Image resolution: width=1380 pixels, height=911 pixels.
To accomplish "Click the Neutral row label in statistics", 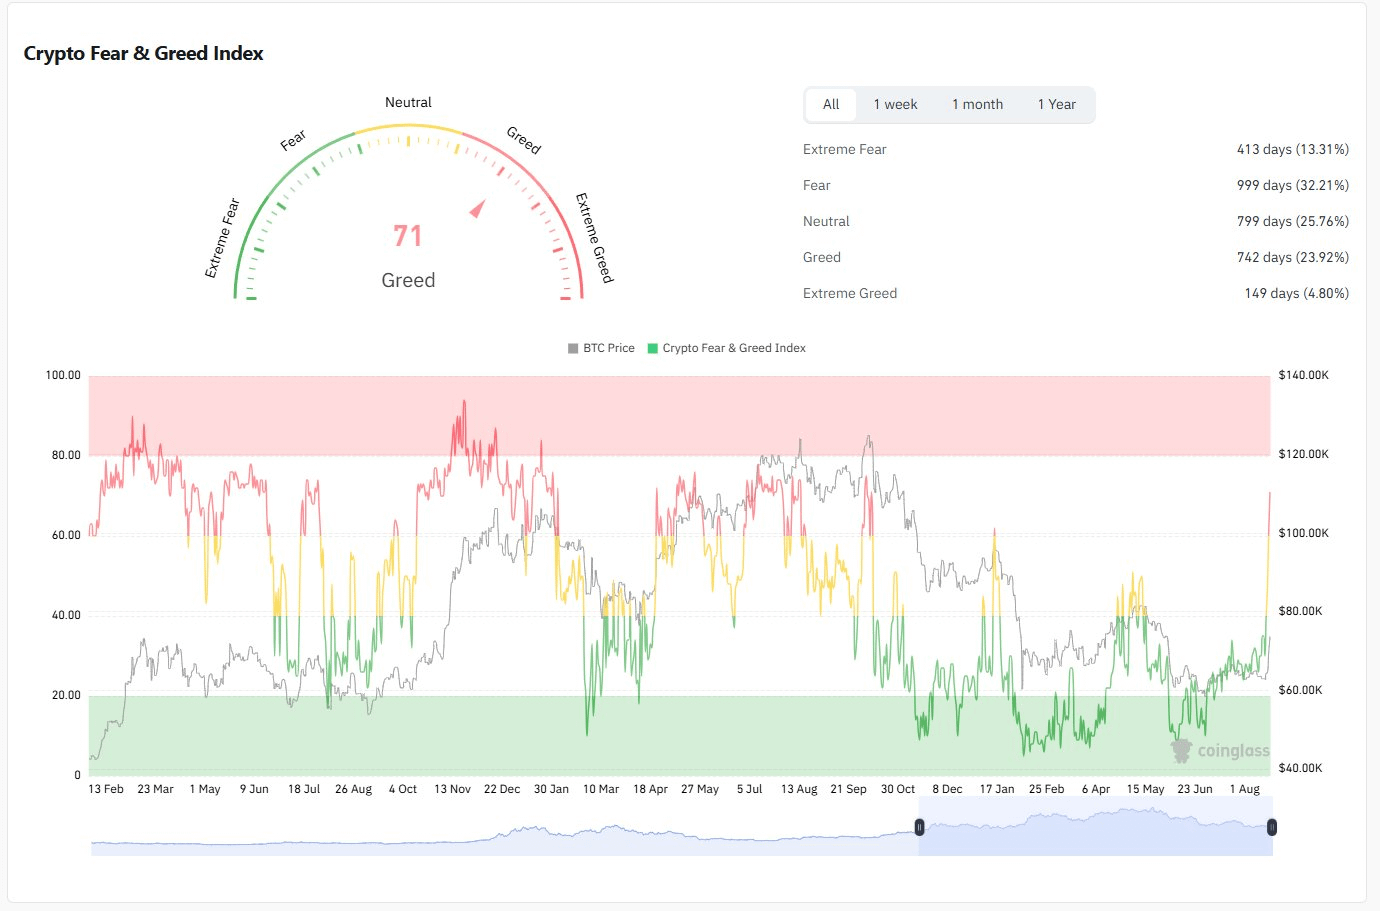I will [x=826, y=221].
